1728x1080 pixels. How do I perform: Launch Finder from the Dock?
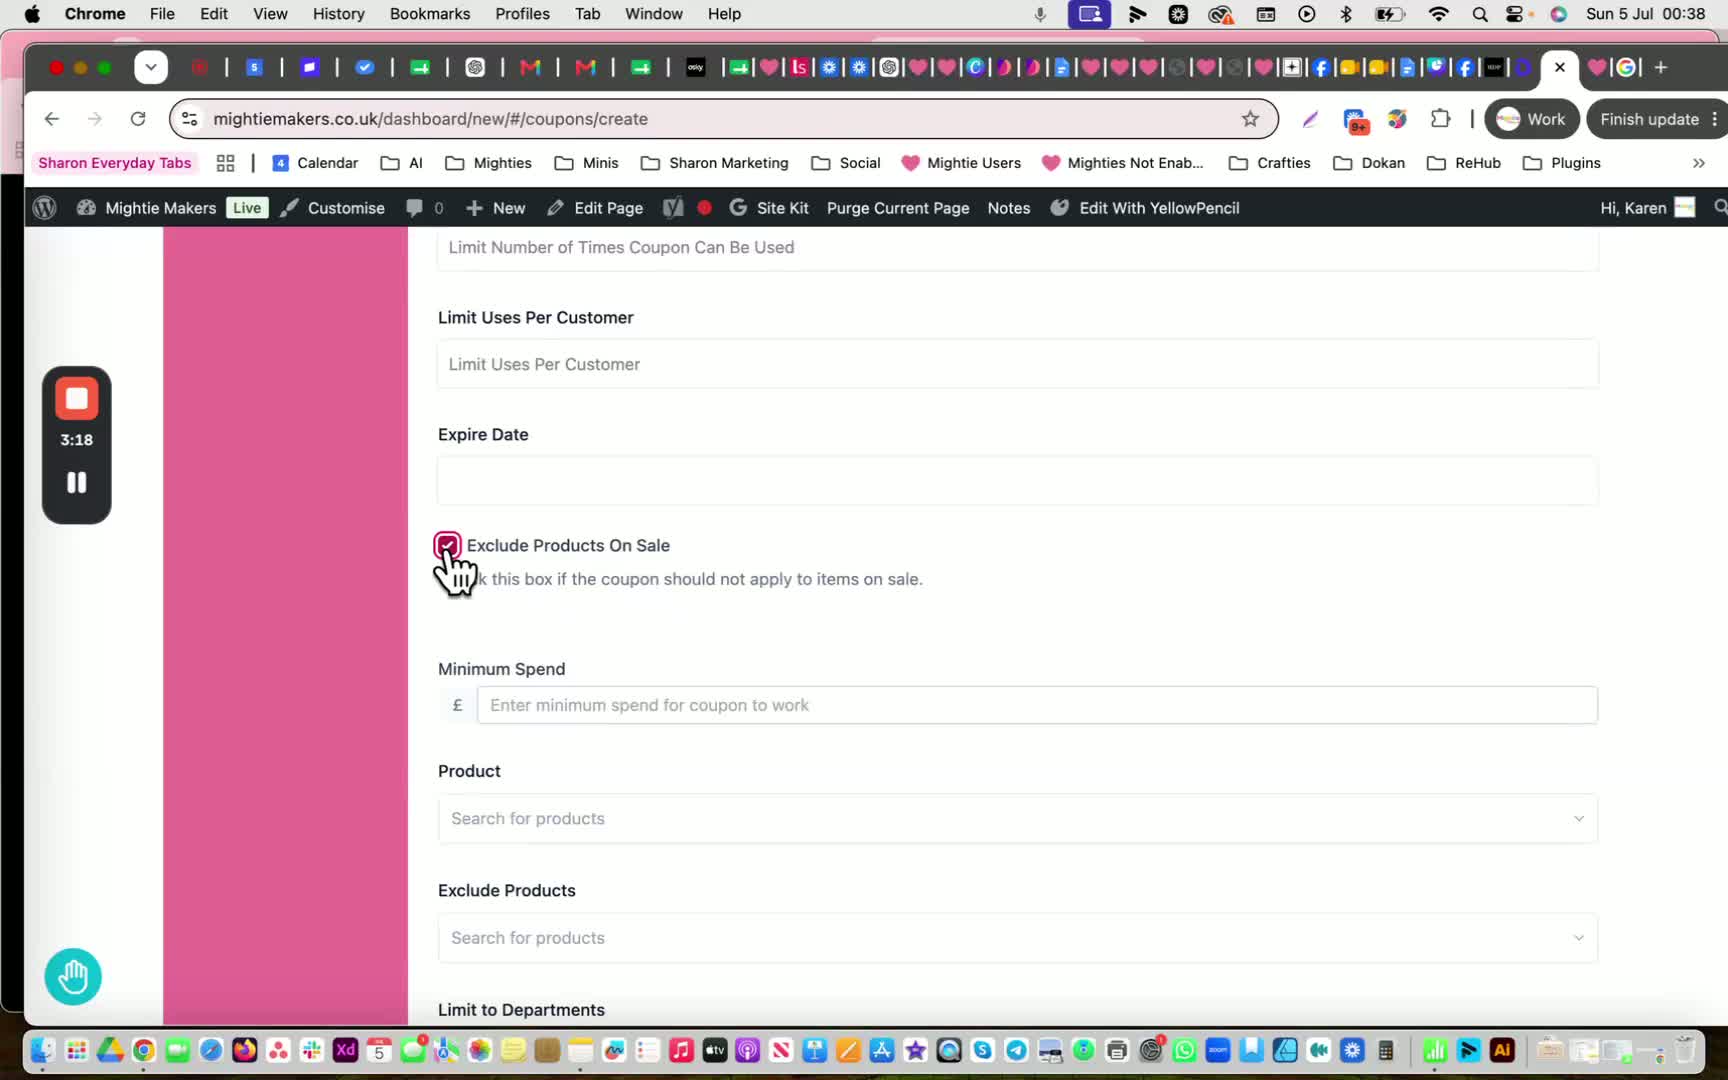pyautogui.click(x=42, y=1050)
